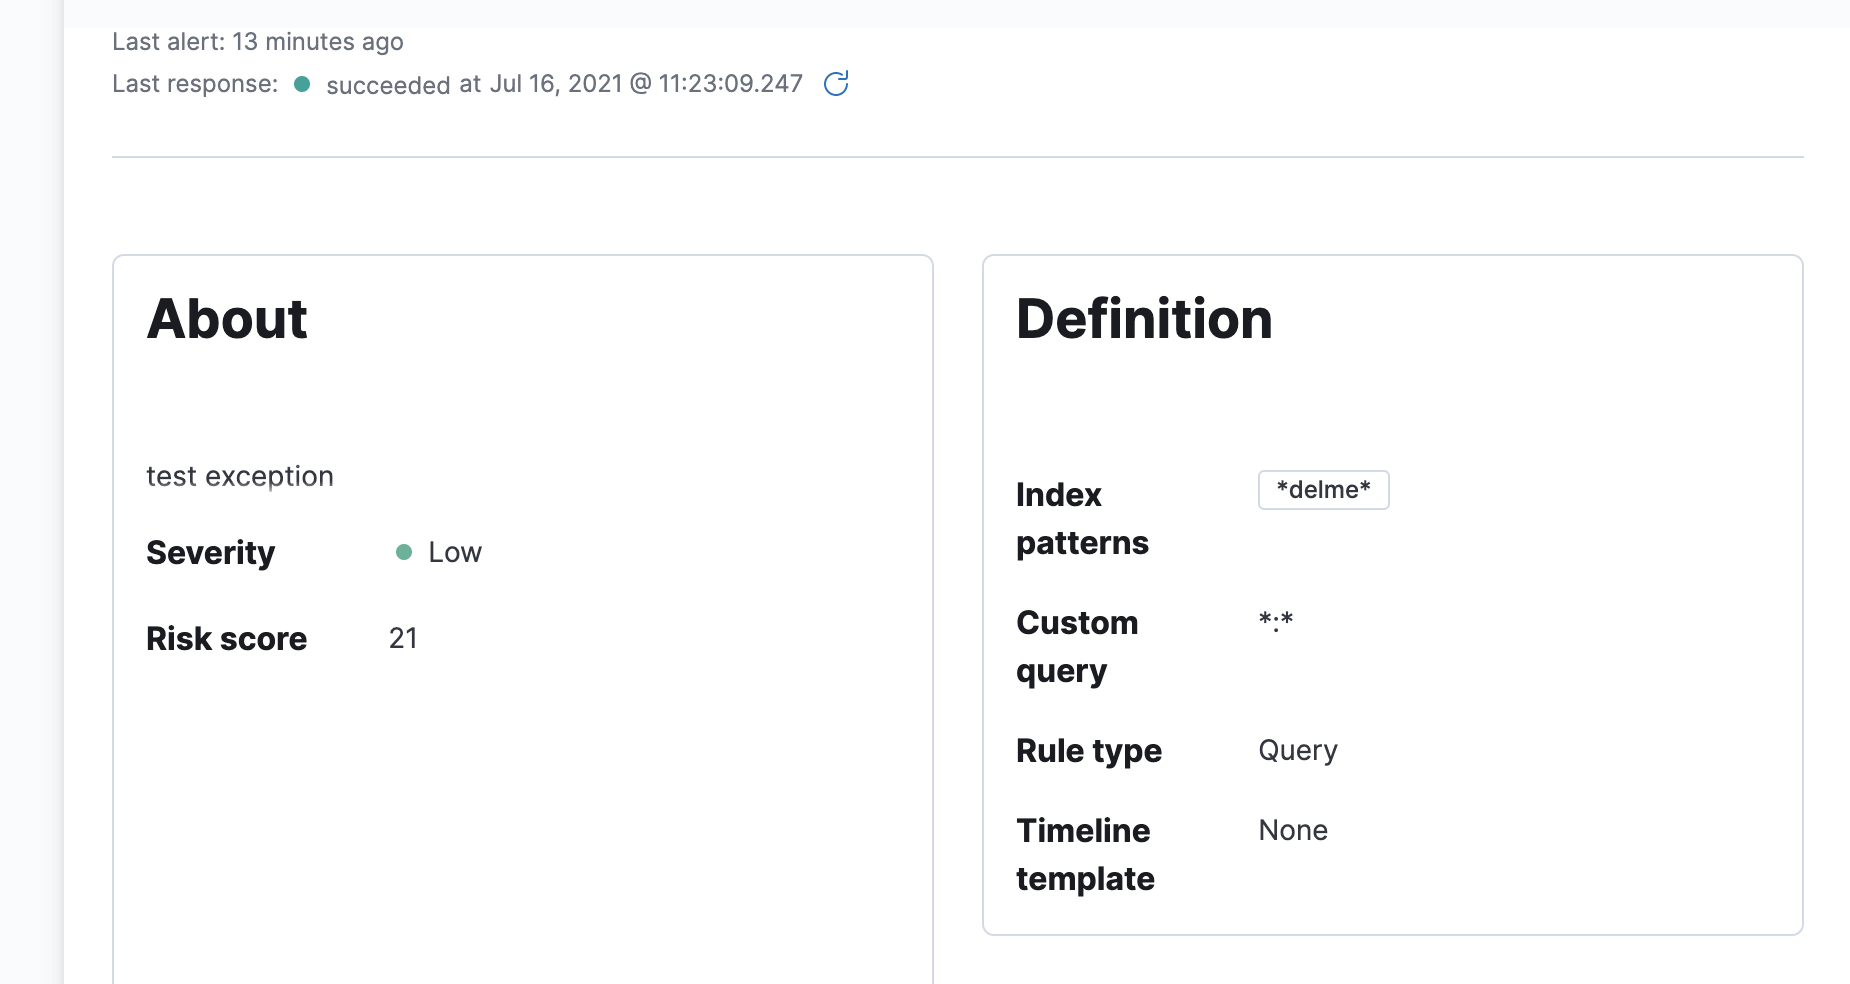Click the Timeline template label

1085,854
